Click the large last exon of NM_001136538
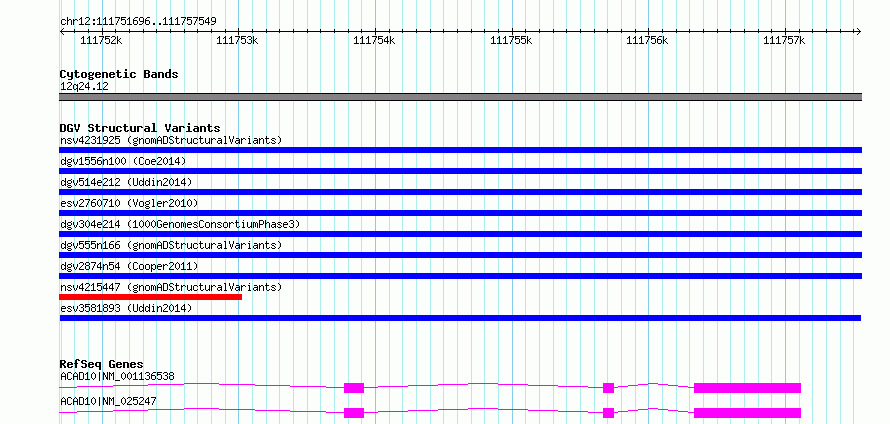Image resolution: width=890 pixels, height=424 pixels. point(748,388)
